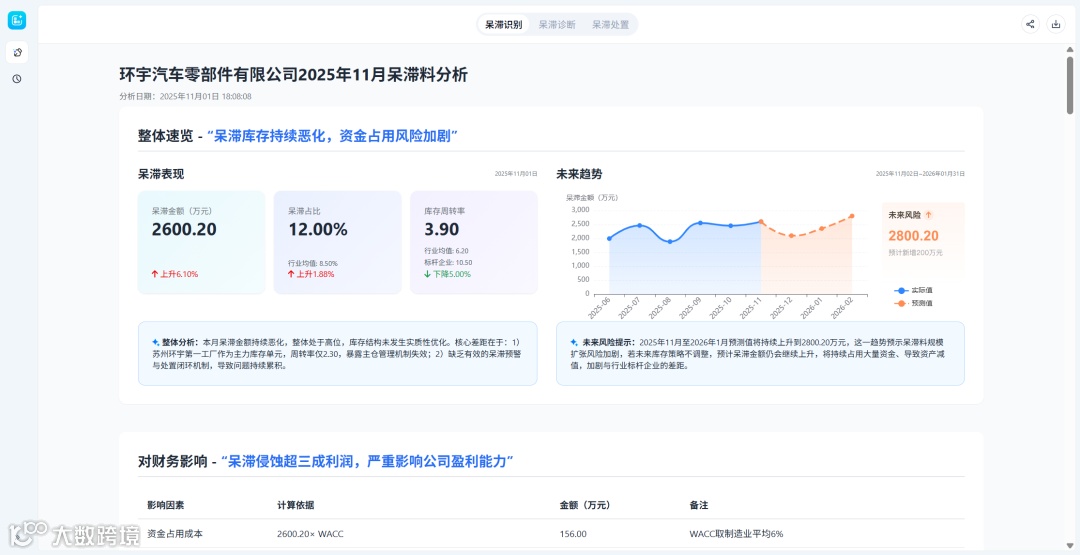Viewport: 1080px width, 555px height.
Task: Click the 金额（万元） column header
Action: [x=585, y=505]
